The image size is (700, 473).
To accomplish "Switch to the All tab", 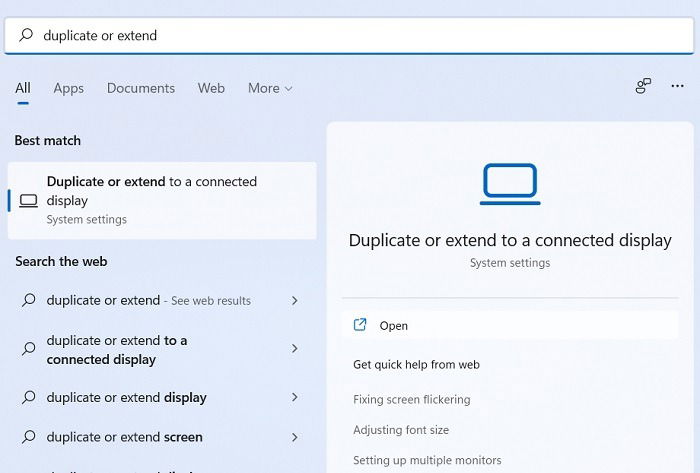I will click(23, 88).
